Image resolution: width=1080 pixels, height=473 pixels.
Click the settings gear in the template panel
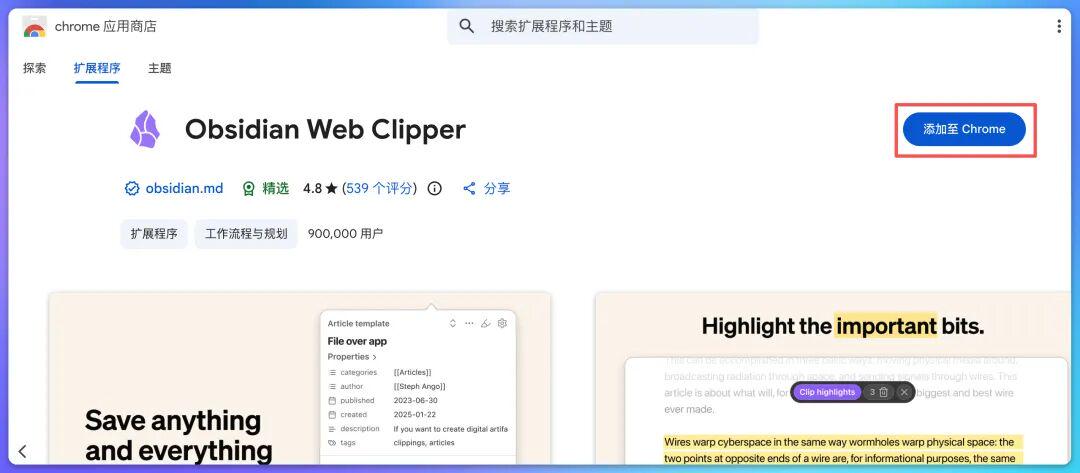point(502,324)
